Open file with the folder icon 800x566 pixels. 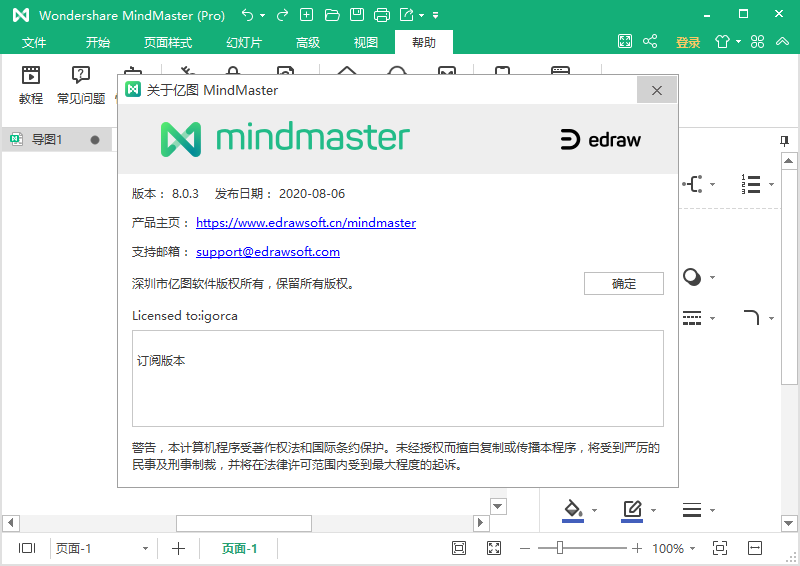[x=332, y=15]
